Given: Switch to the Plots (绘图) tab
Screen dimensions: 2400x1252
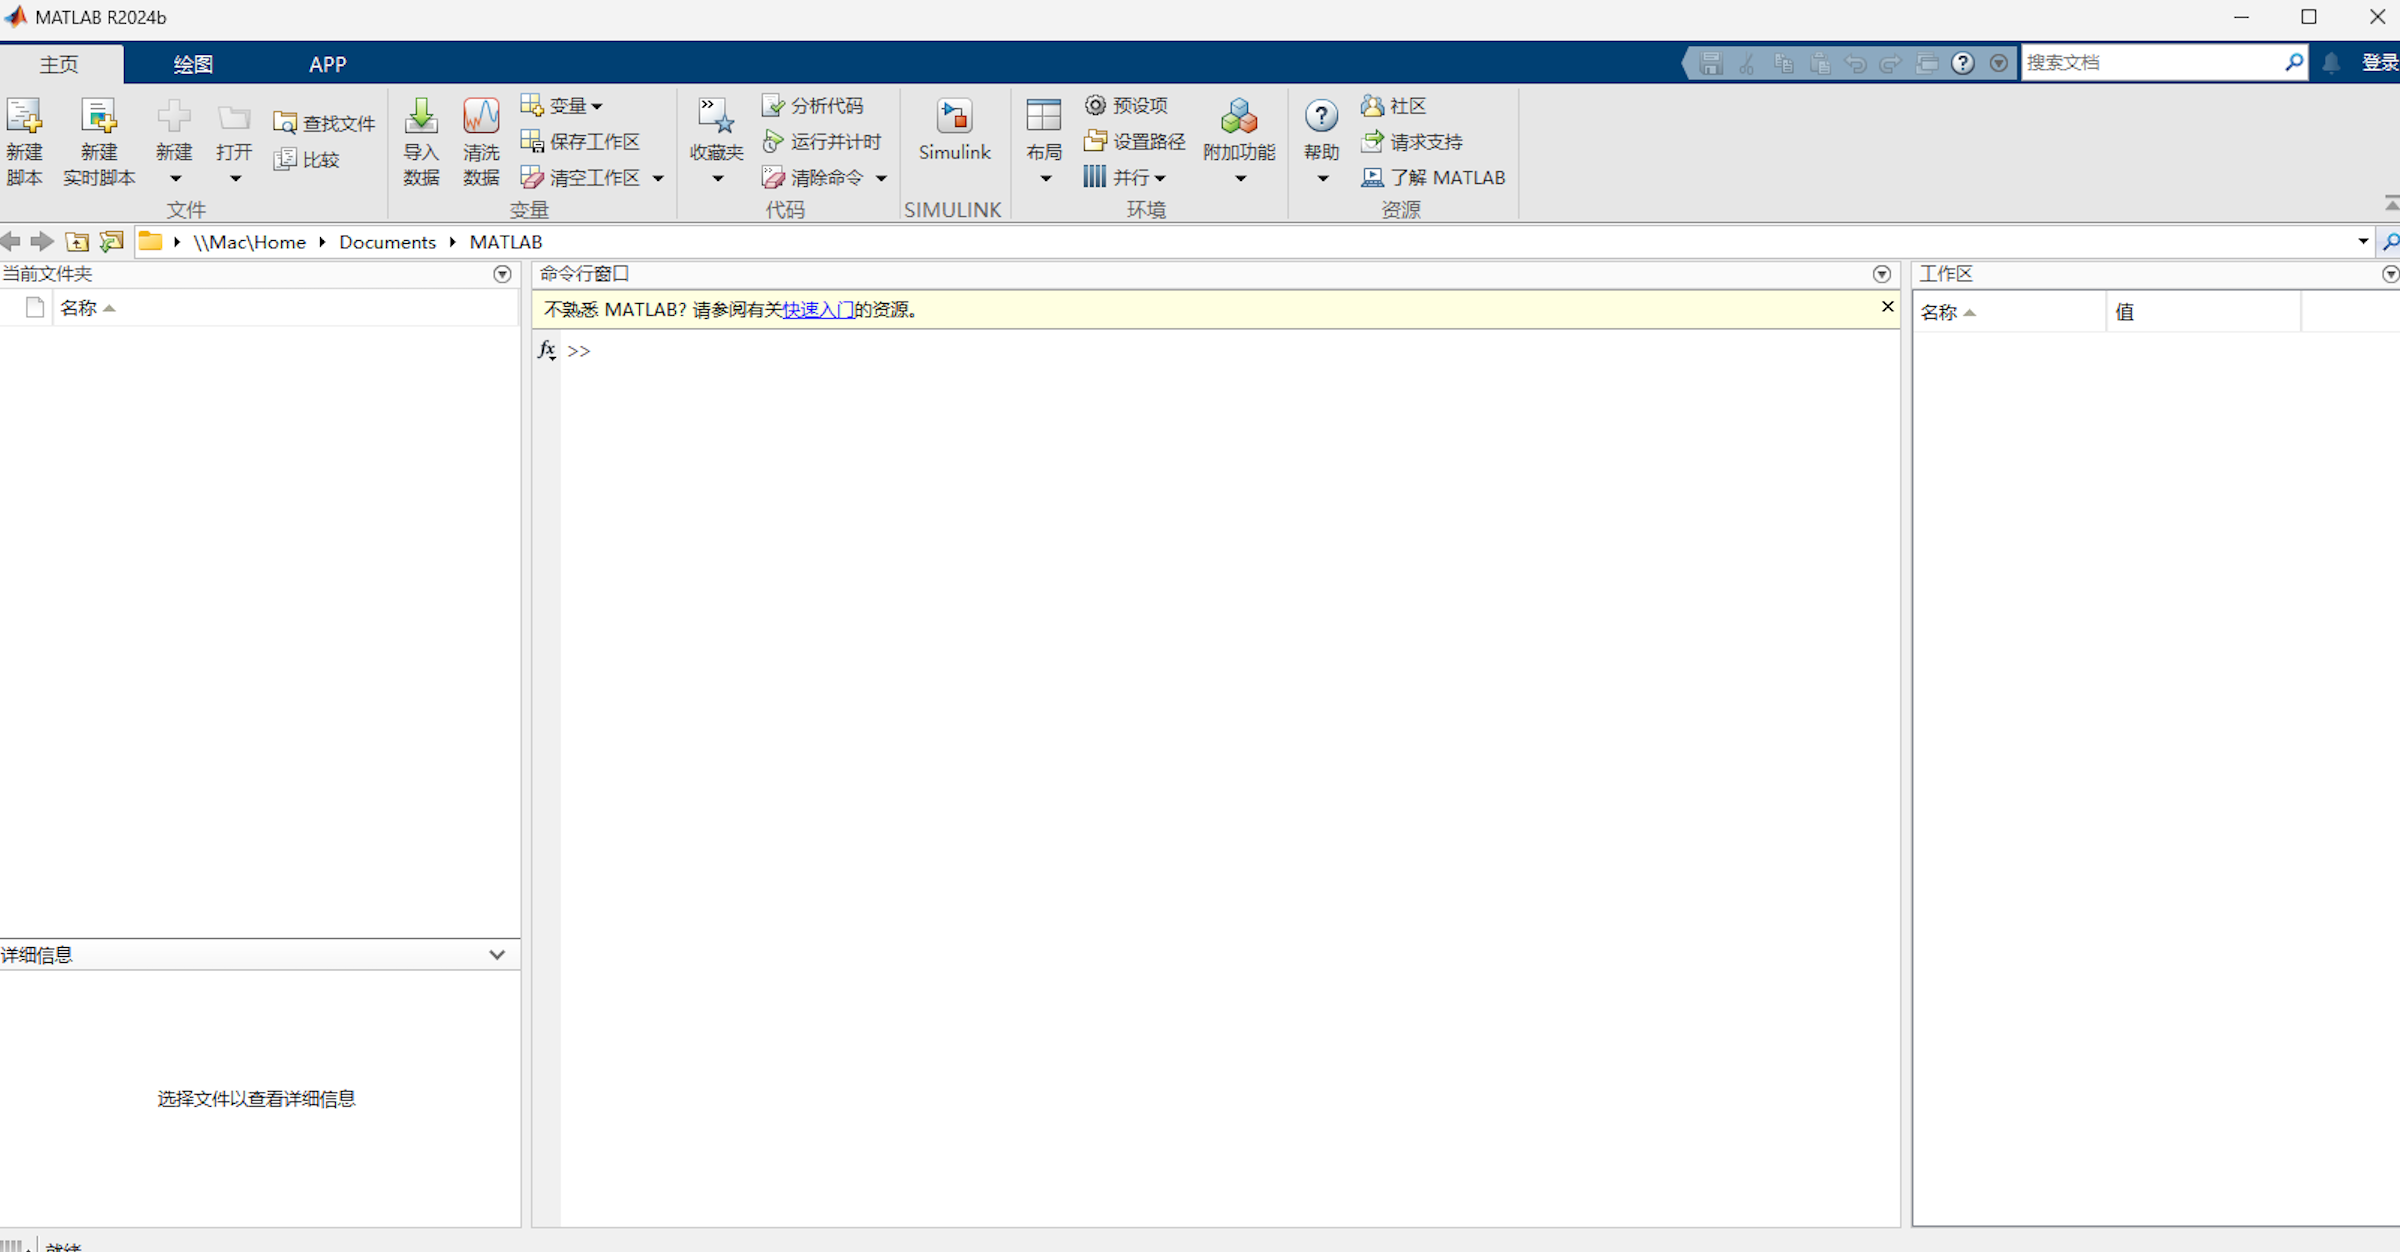Looking at the screenshot, I should click(192, 64).
